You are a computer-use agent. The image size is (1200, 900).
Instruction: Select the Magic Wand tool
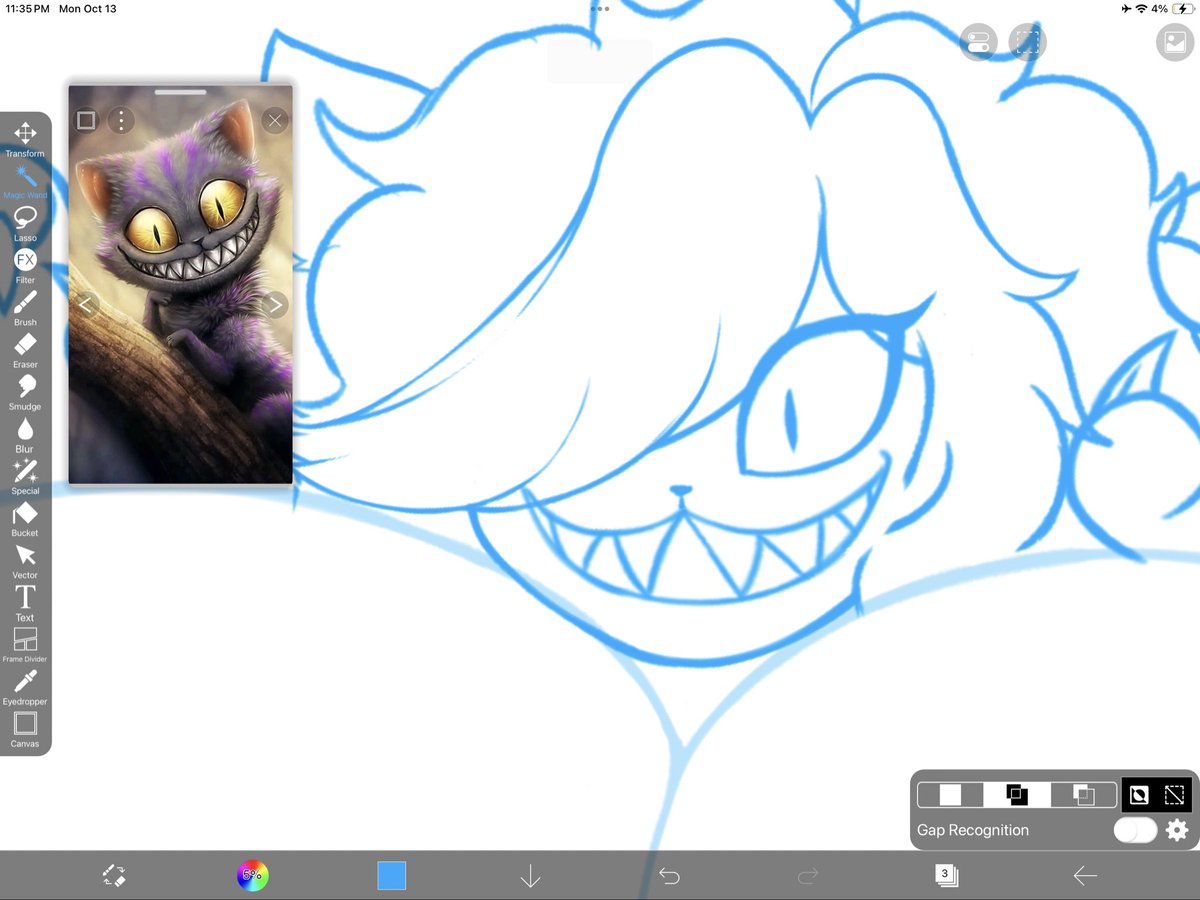pos(25,181)
